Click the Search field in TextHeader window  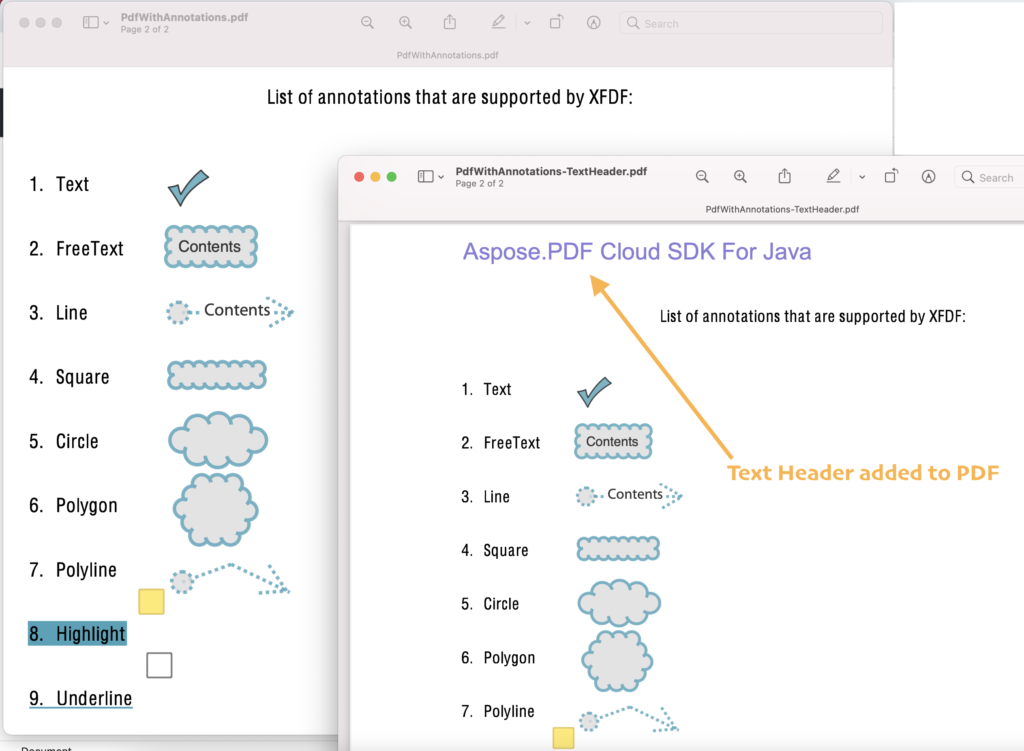tap(989, 178)
